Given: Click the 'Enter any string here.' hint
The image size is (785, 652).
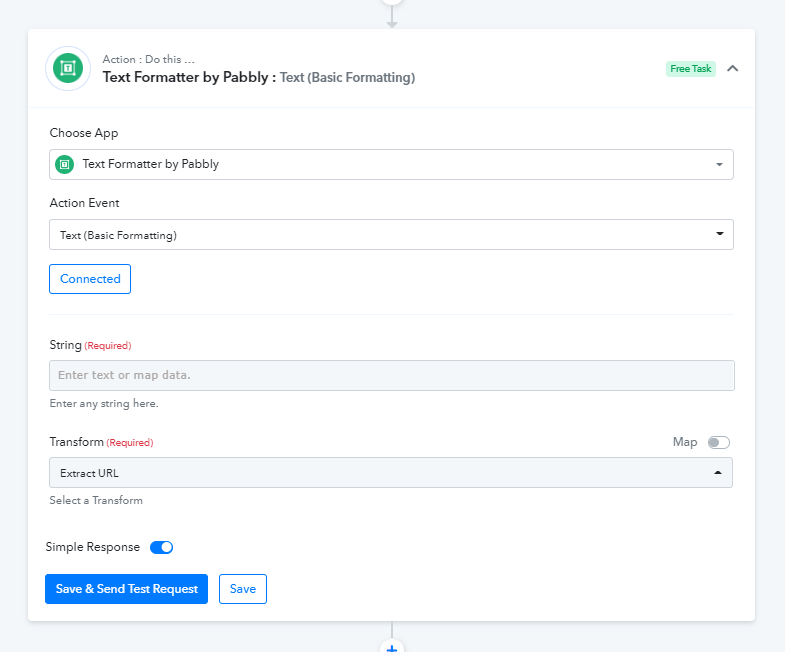Looking at the screenshot, I should click(104, 404).
